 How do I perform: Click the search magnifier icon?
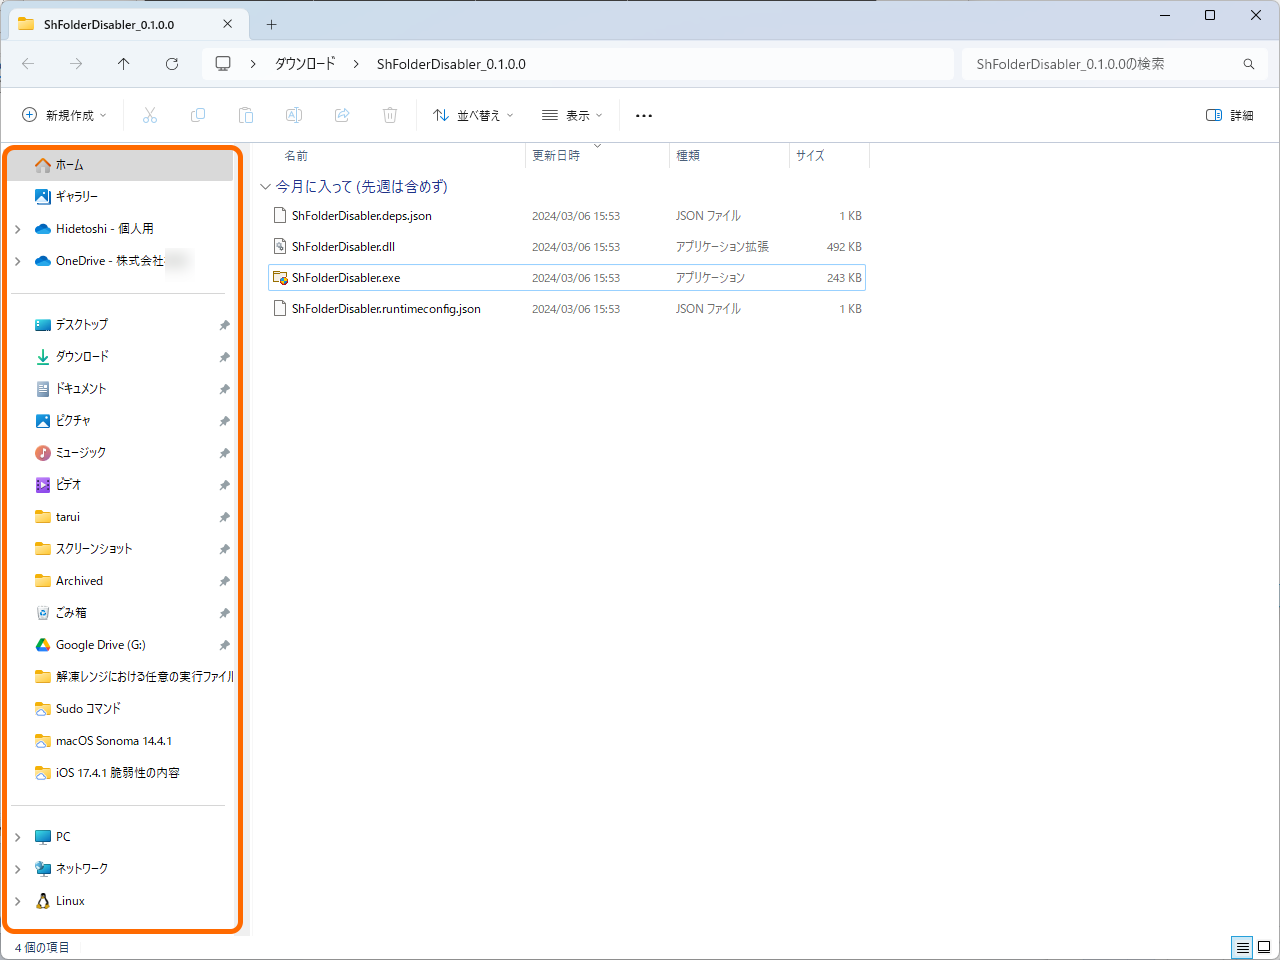coord(1249,64)
